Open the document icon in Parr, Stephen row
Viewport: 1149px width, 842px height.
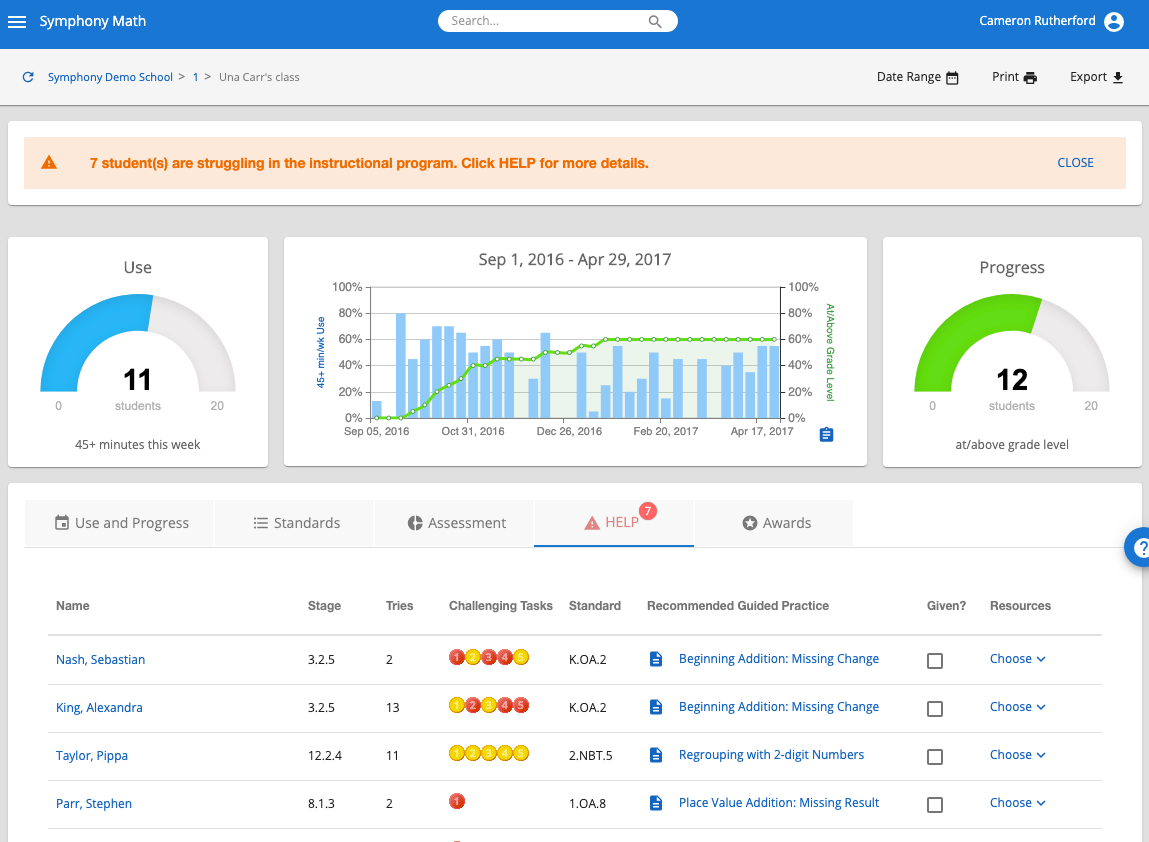pos(656,803)
